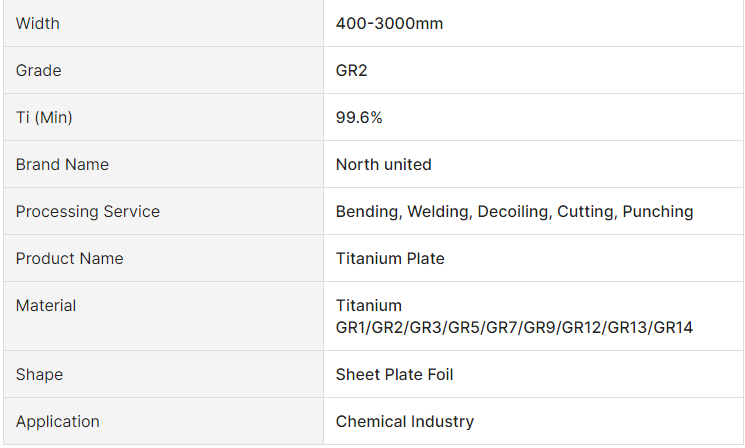Screen dimensions: 745x448
Task: Click the Brand Name label
Action: point(62,164)
